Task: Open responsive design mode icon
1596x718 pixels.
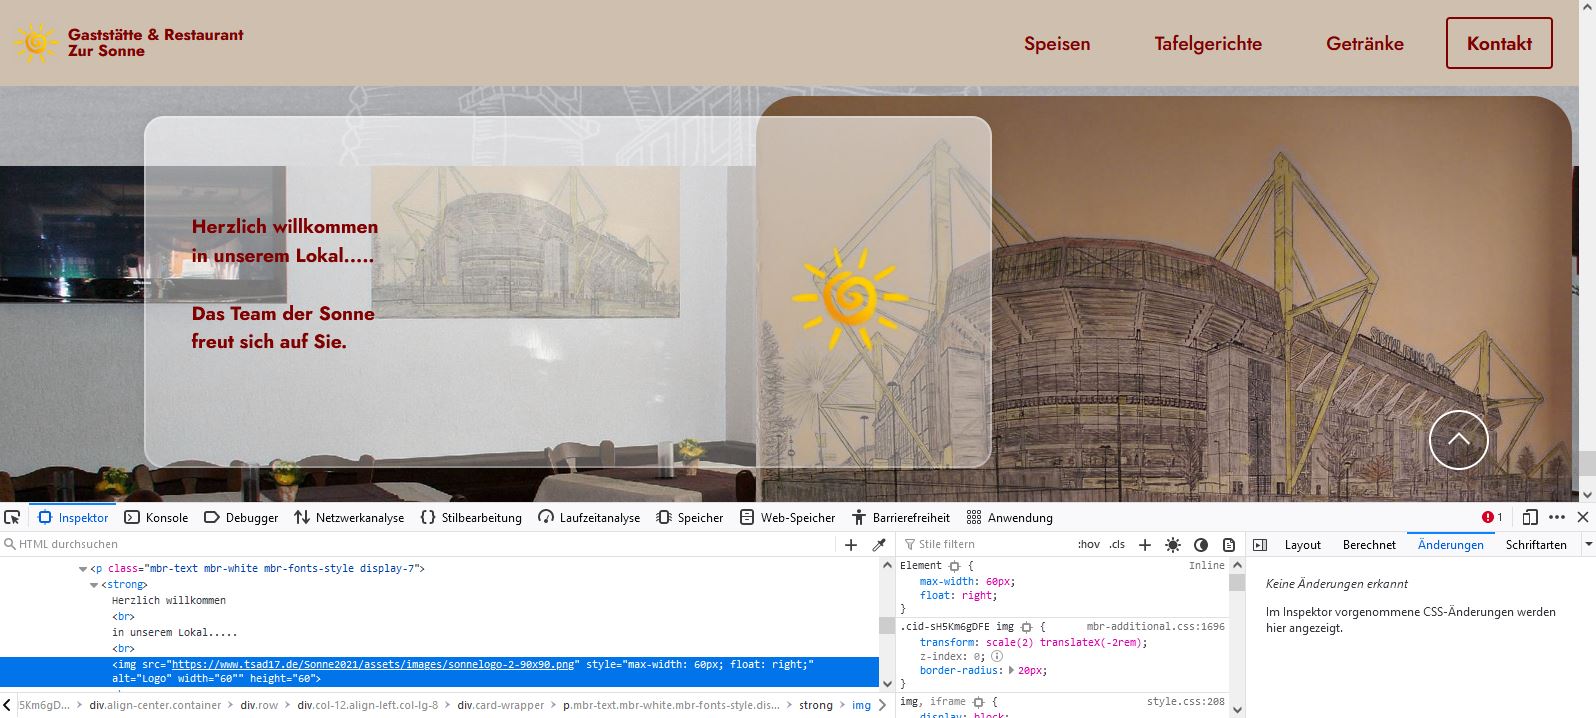Action: (x=1530, y=517)
